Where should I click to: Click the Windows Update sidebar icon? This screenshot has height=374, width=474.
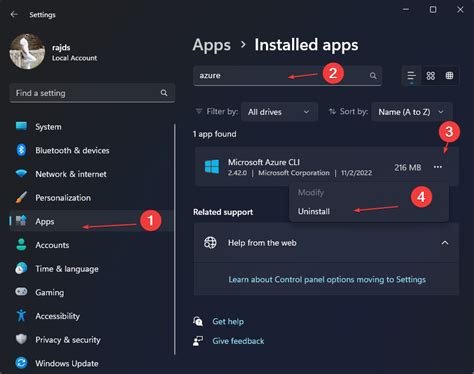(21, 363)
